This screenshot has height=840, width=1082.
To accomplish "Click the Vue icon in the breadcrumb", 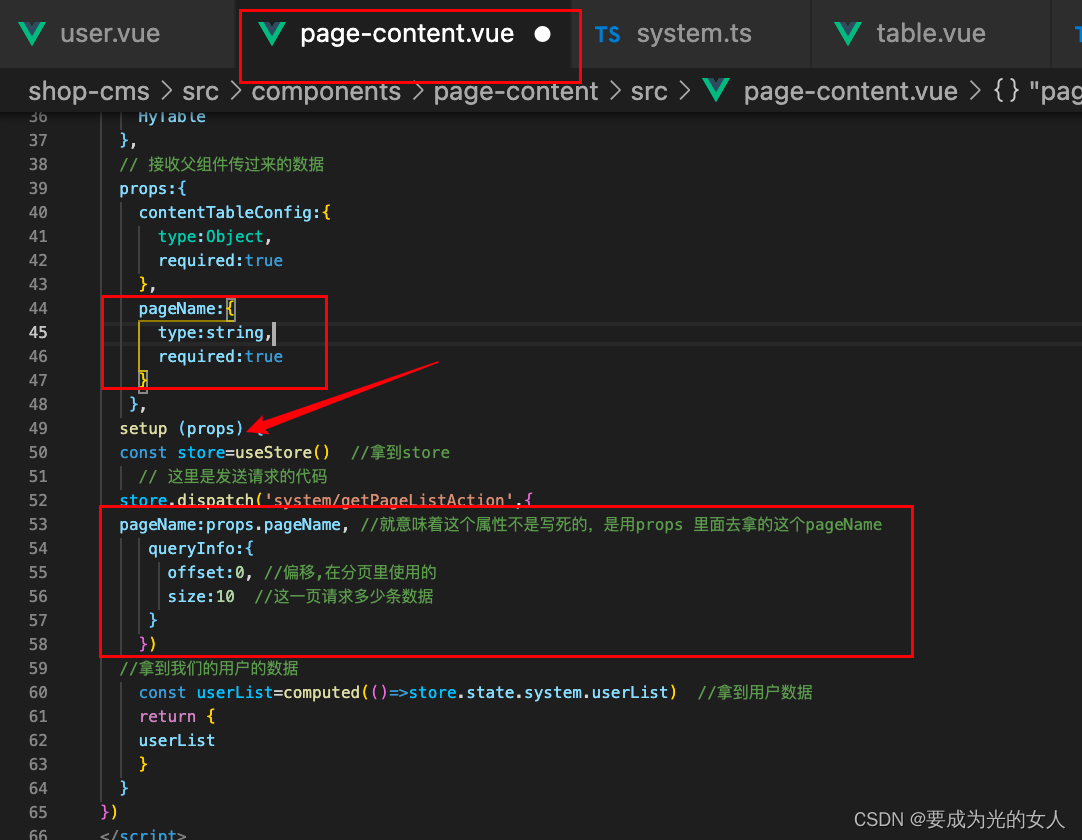I will pos(716,90).
